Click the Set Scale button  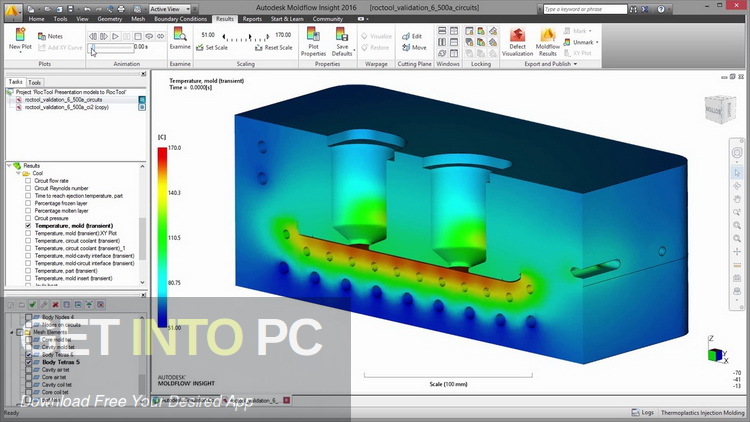point(212,47)
